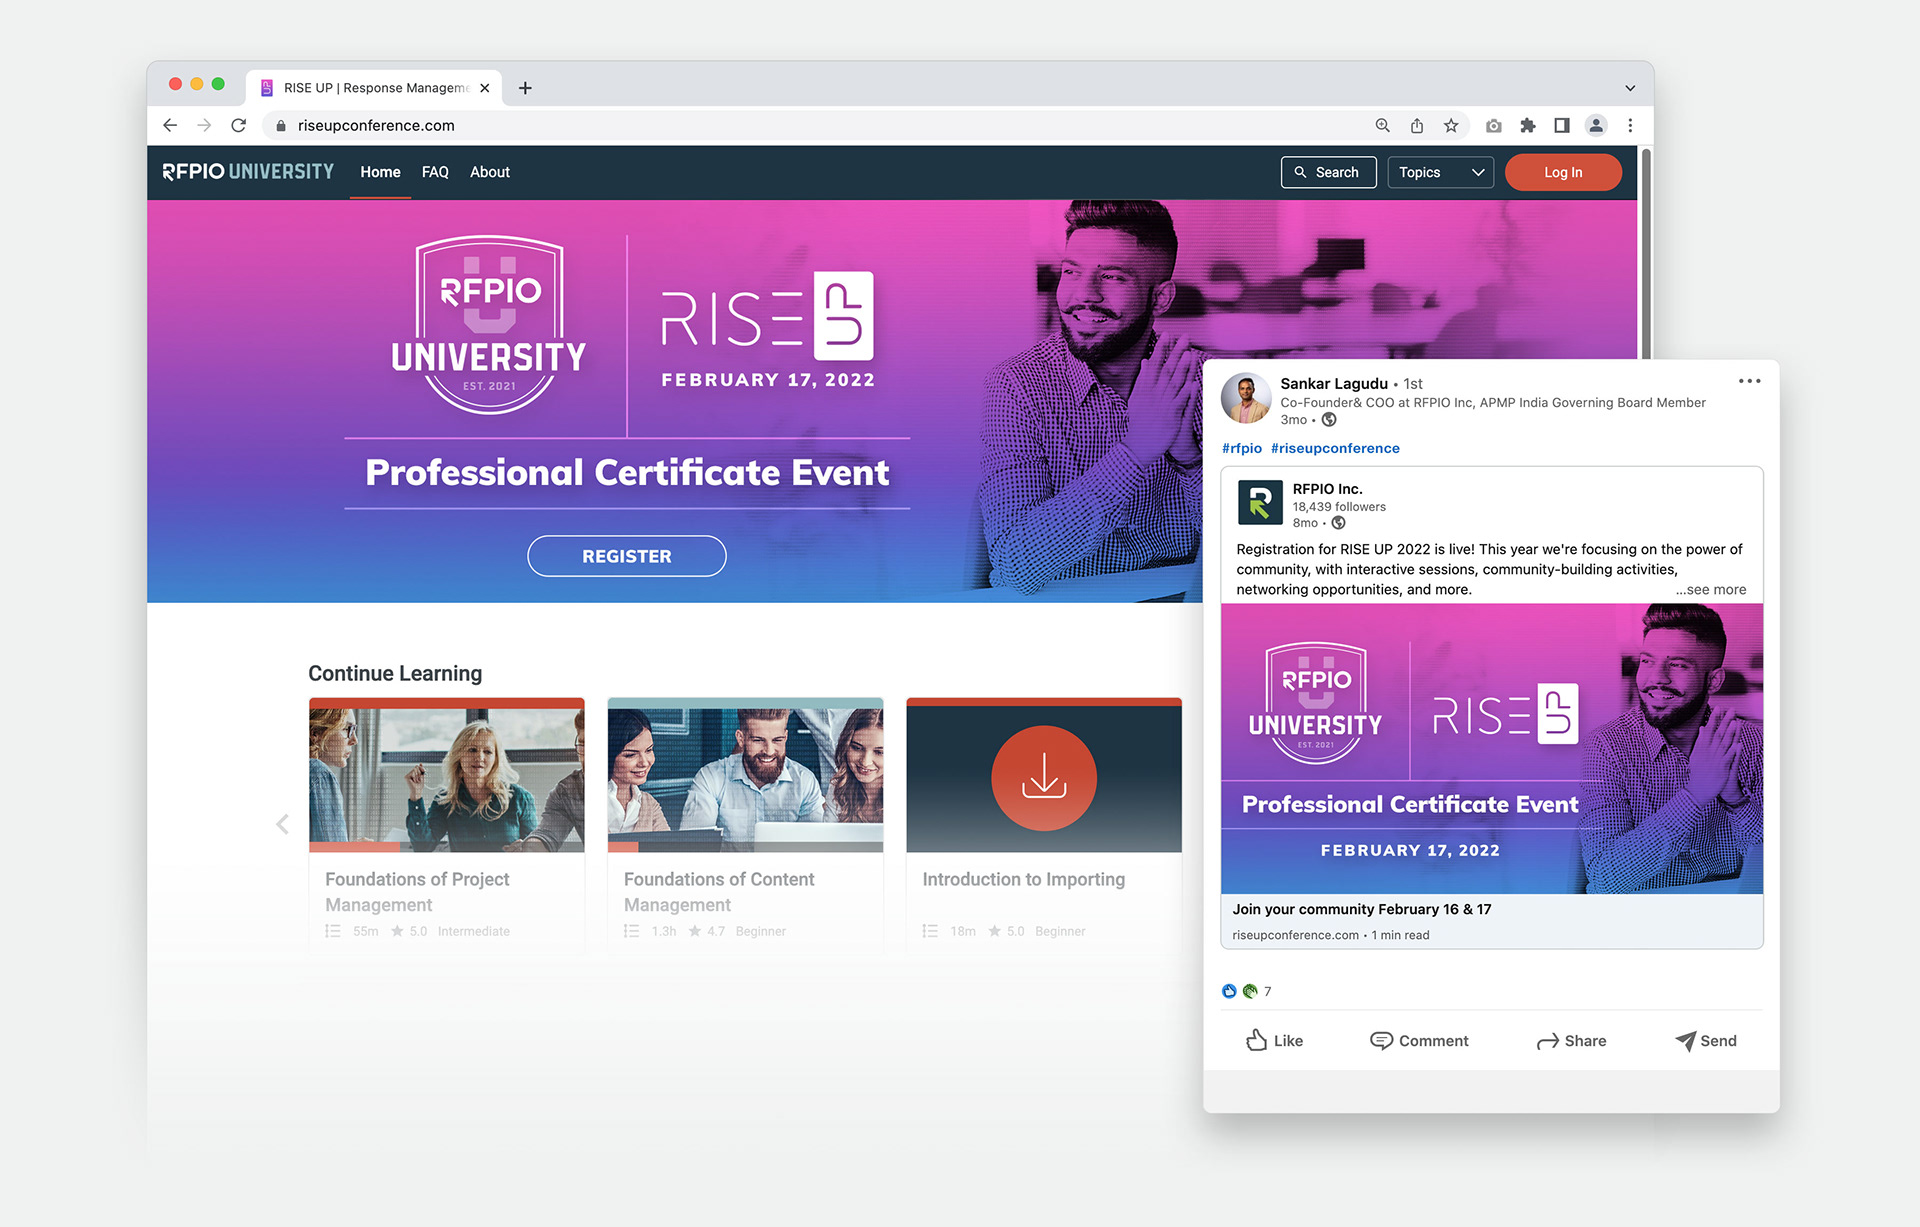The image size is (1920, 1227).
Task: Share the LinkedIn post
Action: coord(1571,1041)
